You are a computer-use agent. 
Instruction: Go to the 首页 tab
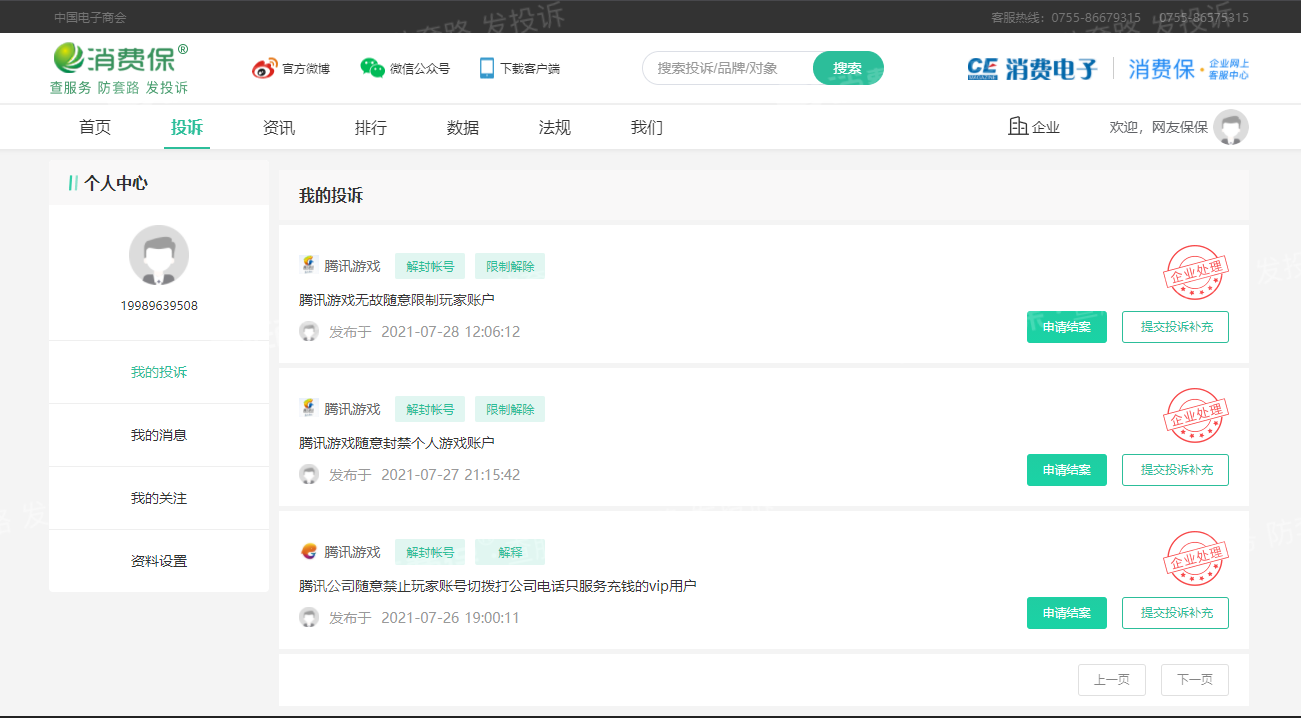click(95, 127)
